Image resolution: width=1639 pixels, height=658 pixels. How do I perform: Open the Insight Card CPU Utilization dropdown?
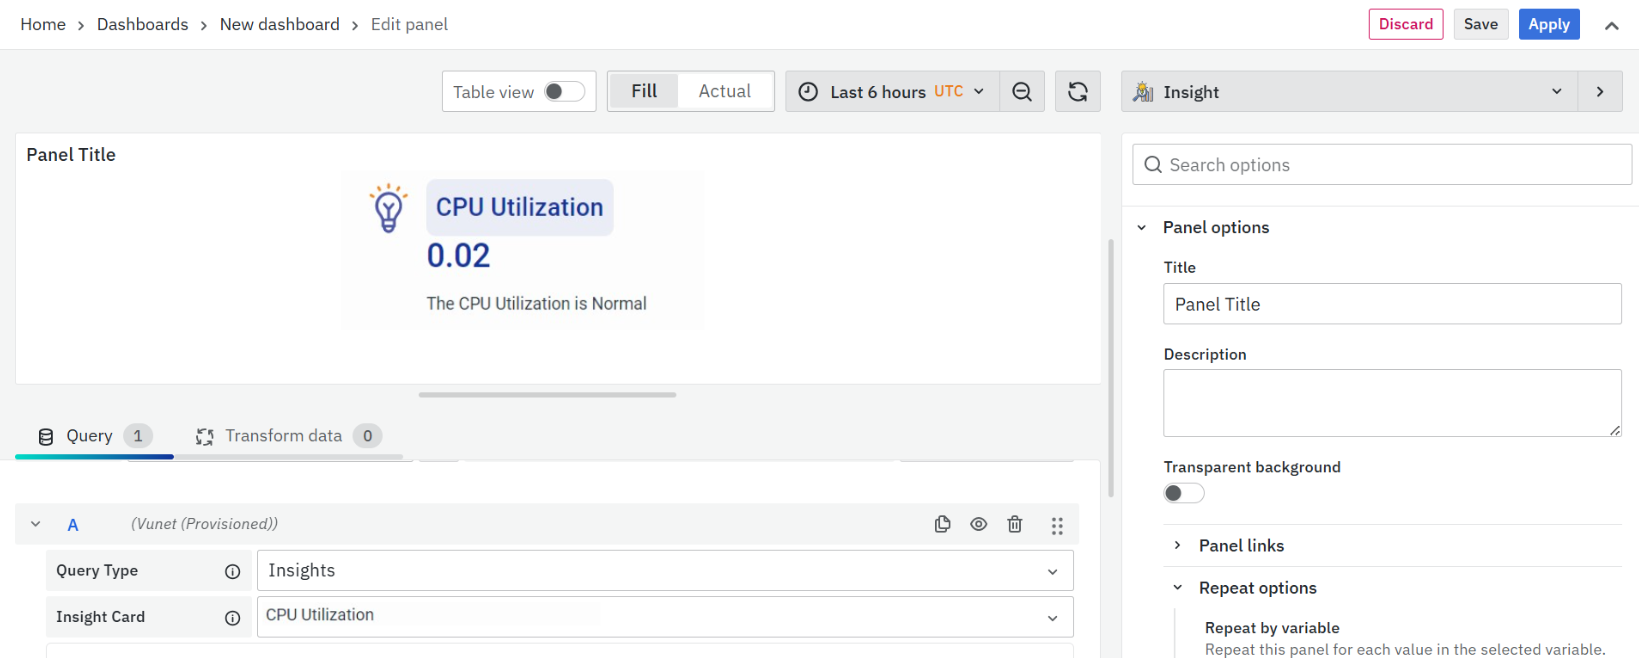click(664, 617)
